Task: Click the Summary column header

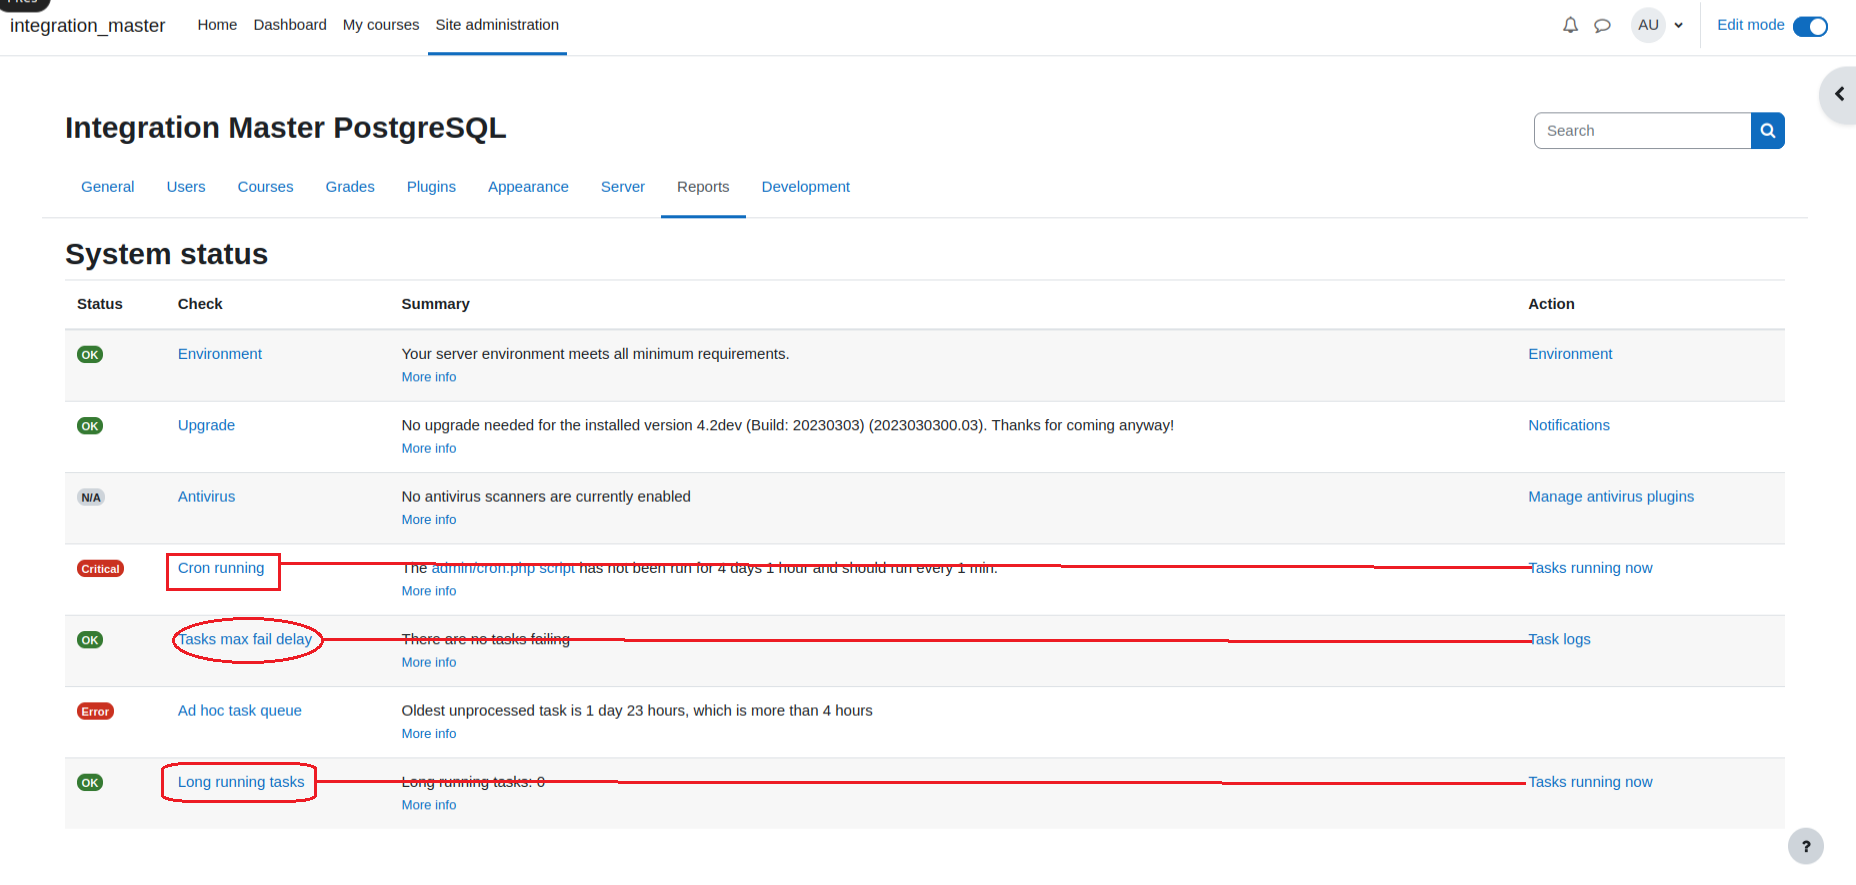Action: (435, 304)
